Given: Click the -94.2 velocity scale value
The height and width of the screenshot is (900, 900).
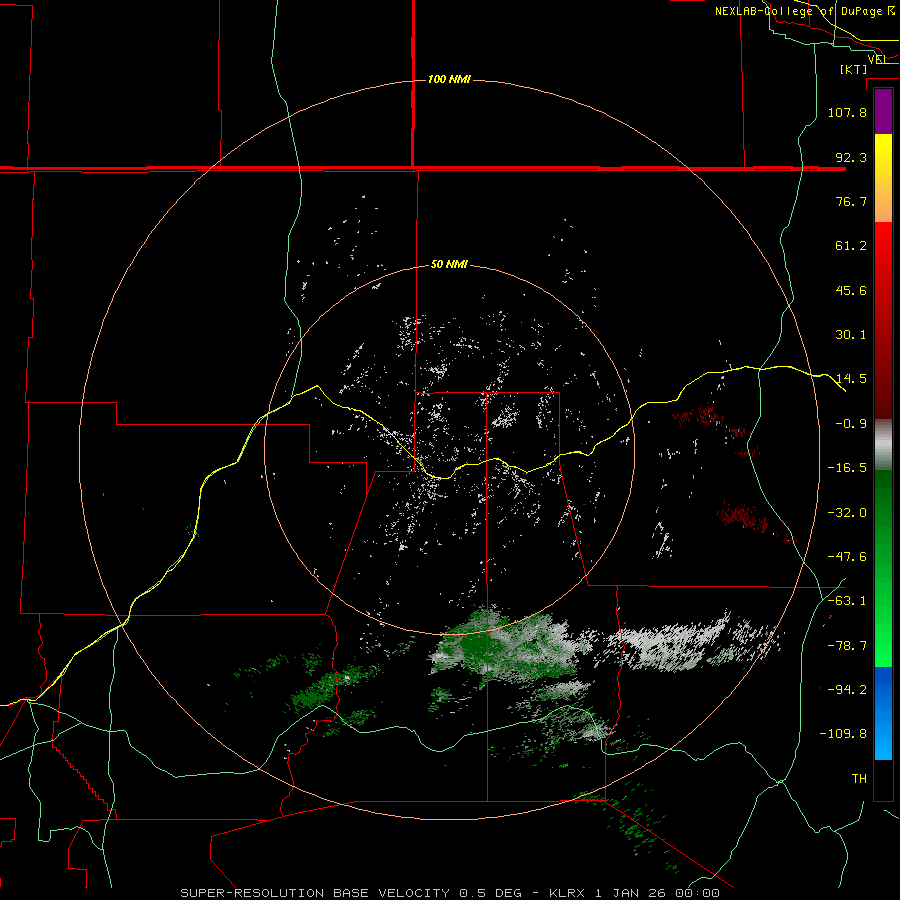Looking at the screenshot, I should click(x=847, y=690).
